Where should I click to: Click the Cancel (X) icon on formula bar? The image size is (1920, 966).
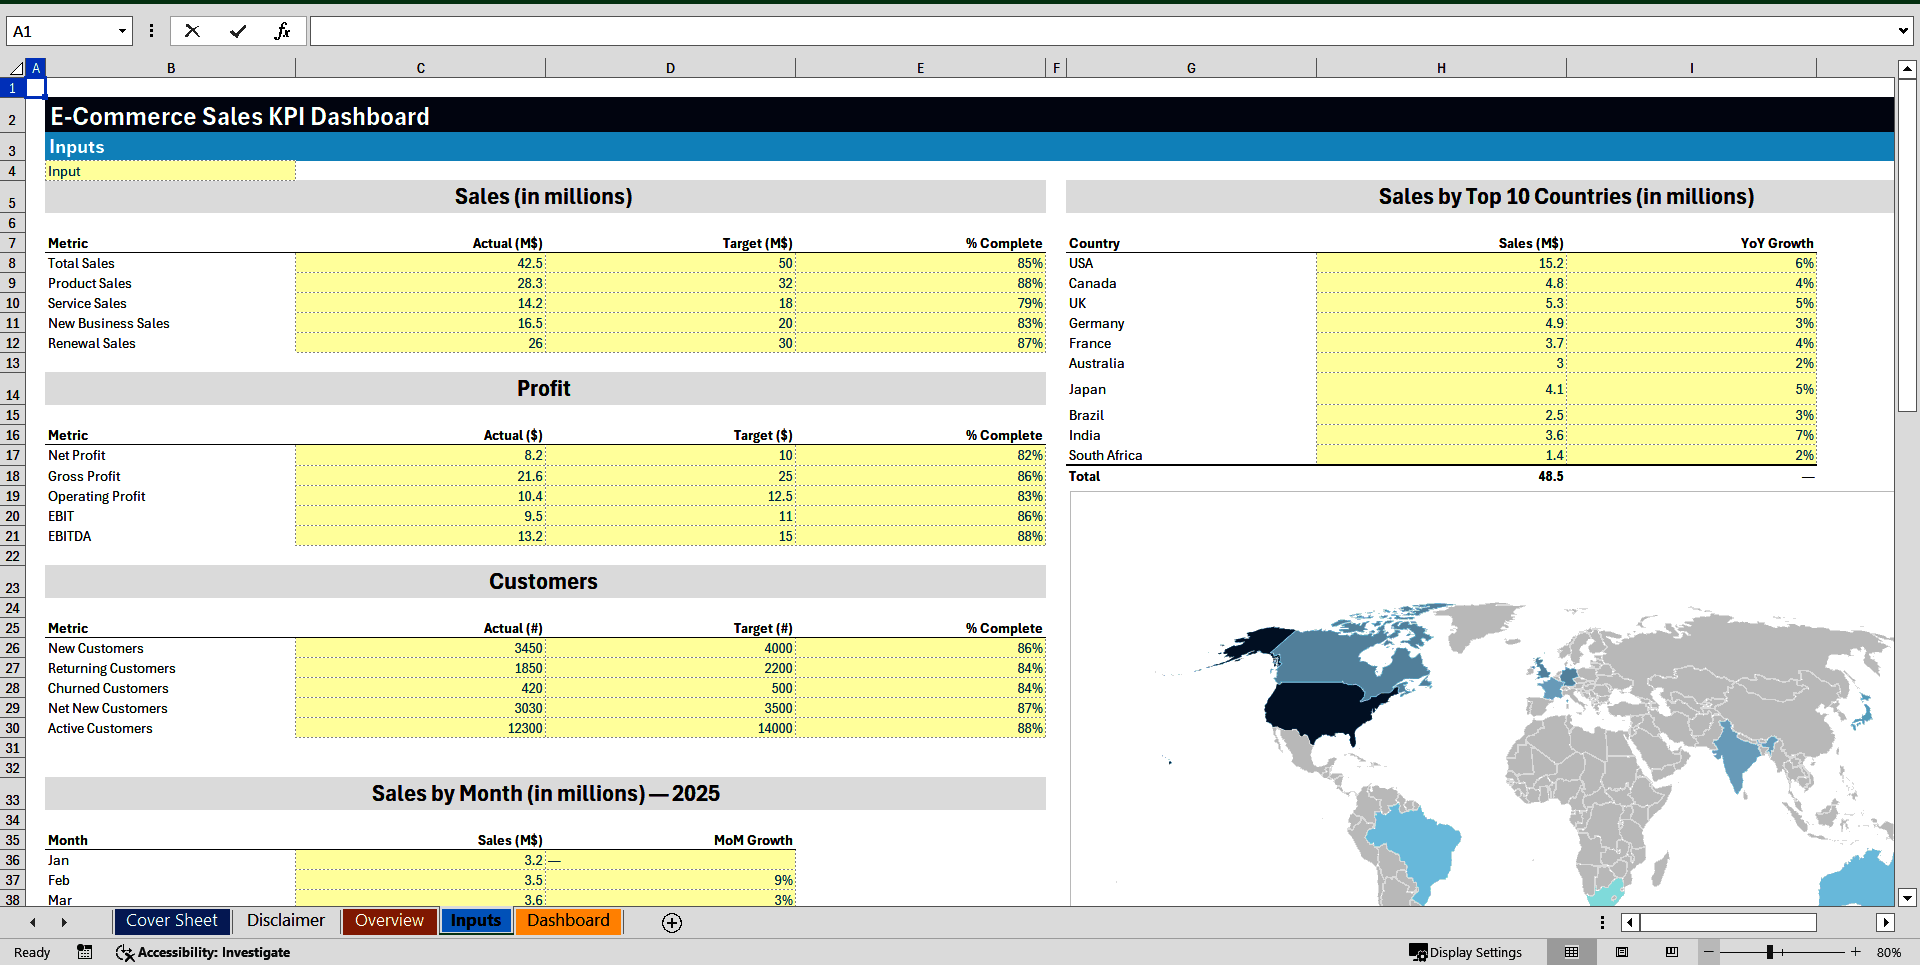click(x=192, y=31)
